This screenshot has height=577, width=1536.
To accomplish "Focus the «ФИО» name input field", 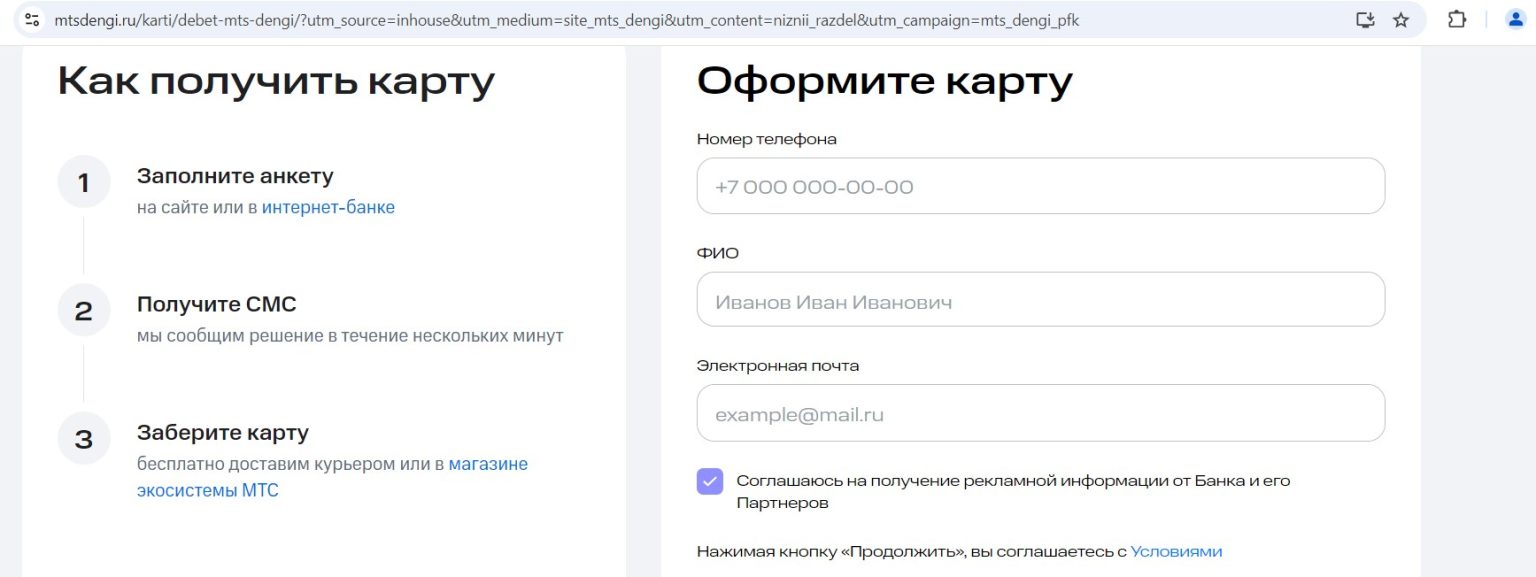I will [x=1040, y=301].
